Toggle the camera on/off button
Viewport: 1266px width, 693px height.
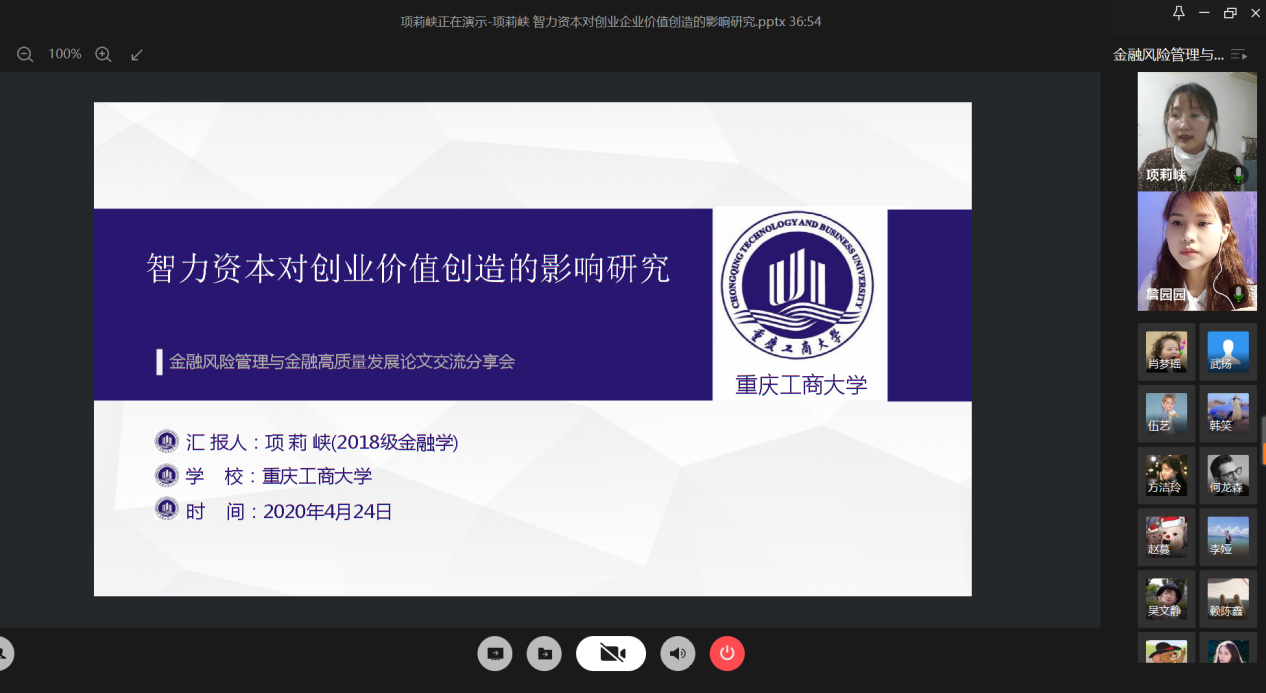coord(611,654)
